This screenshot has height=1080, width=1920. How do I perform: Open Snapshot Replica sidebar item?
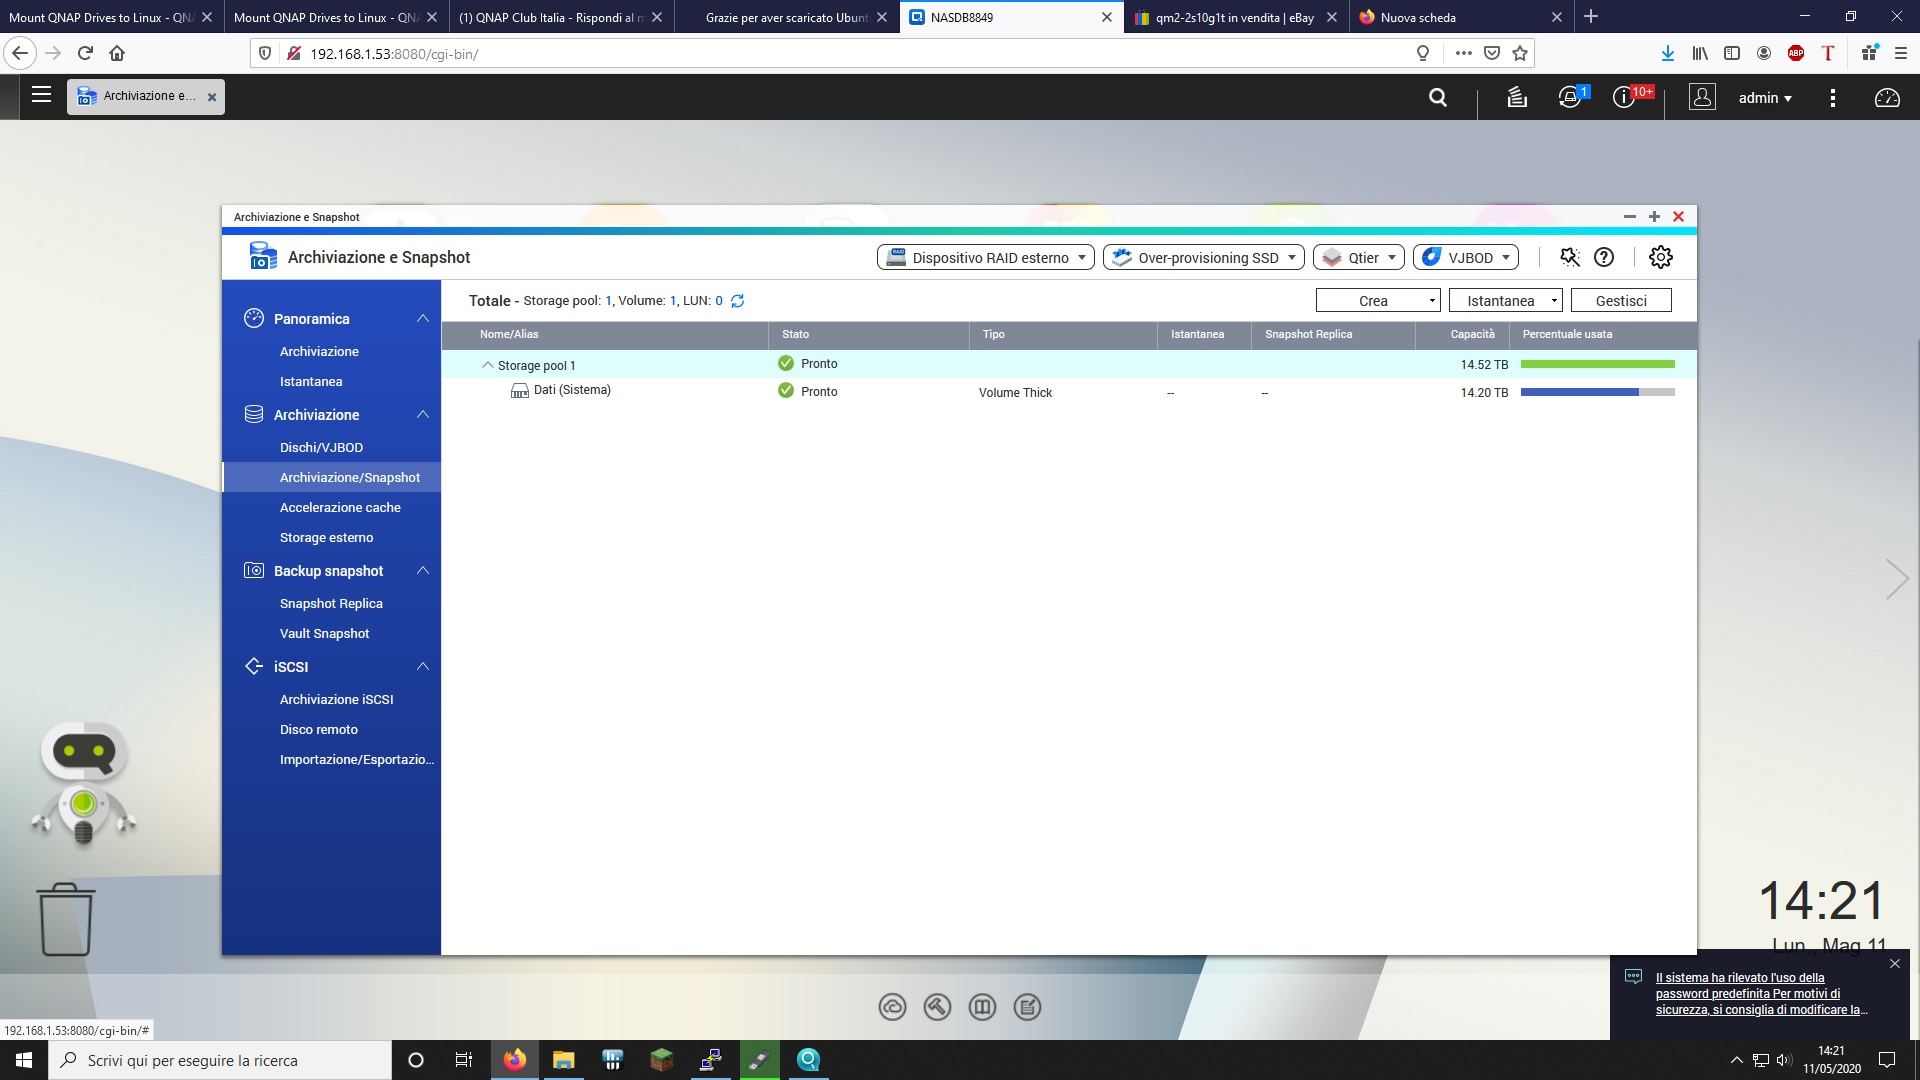point(331,603)
